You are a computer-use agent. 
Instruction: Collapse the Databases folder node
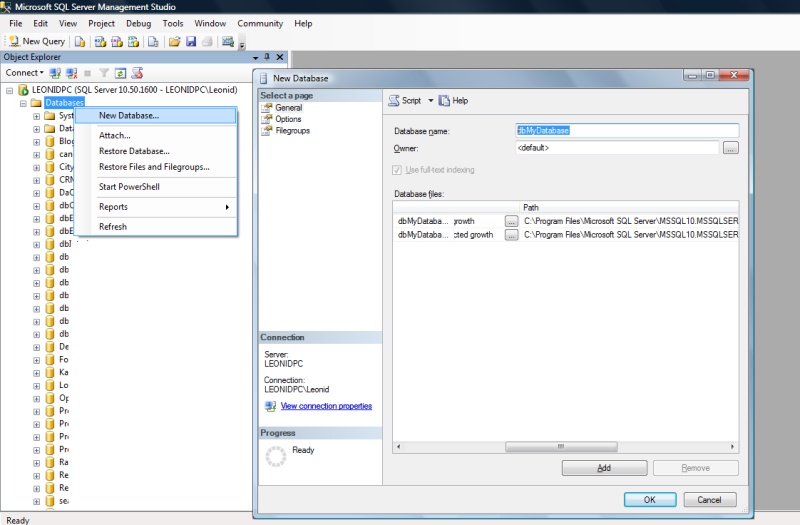coord(23,103)
